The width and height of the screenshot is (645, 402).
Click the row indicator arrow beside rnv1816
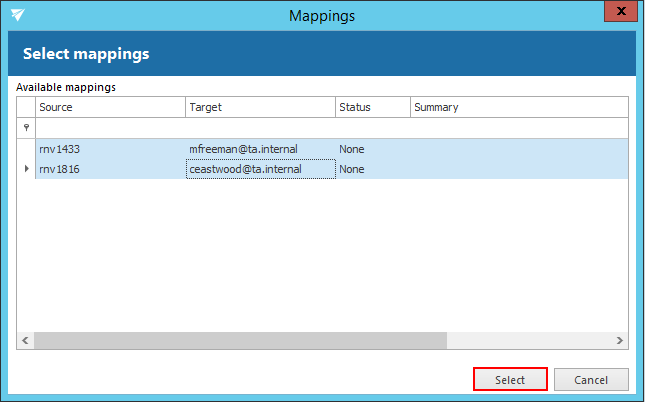tap(26, 169)
